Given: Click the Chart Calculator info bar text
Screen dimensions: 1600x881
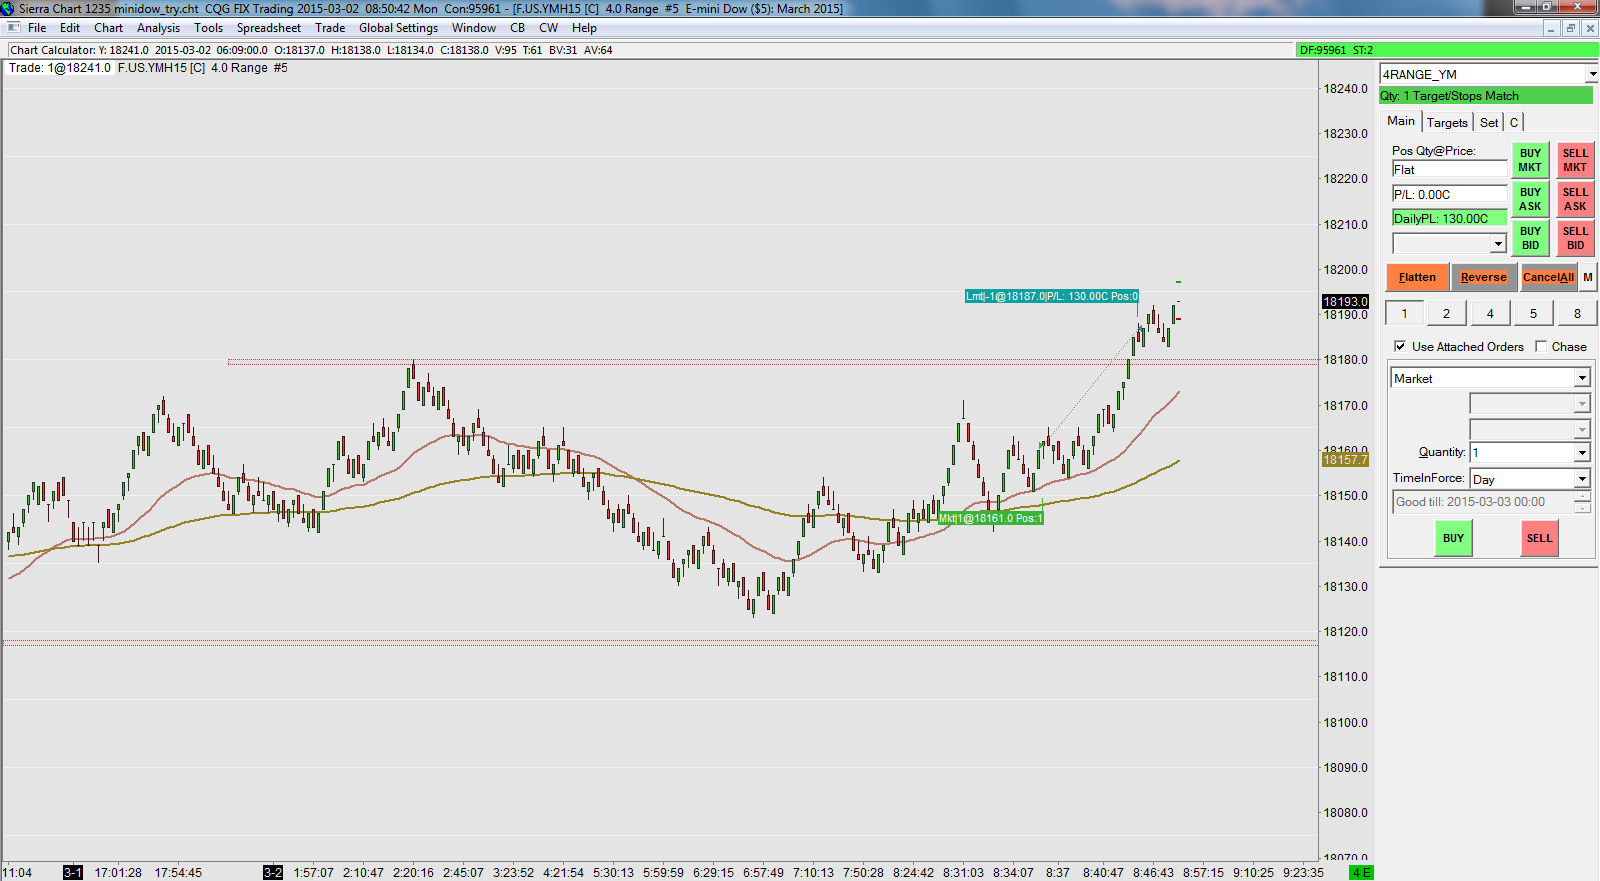Looking at the screenshot, I should point(311,50).
